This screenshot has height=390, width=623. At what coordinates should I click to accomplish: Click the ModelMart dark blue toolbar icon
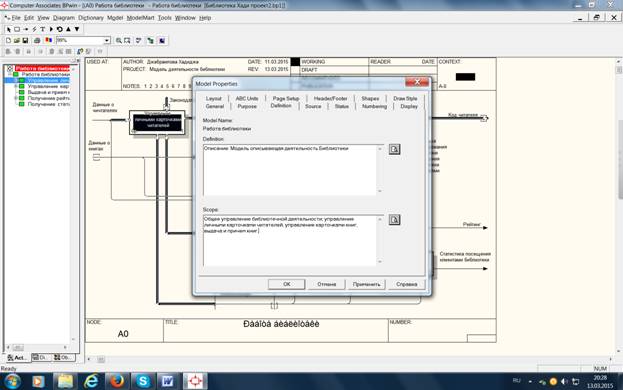[x=162, y=41]
